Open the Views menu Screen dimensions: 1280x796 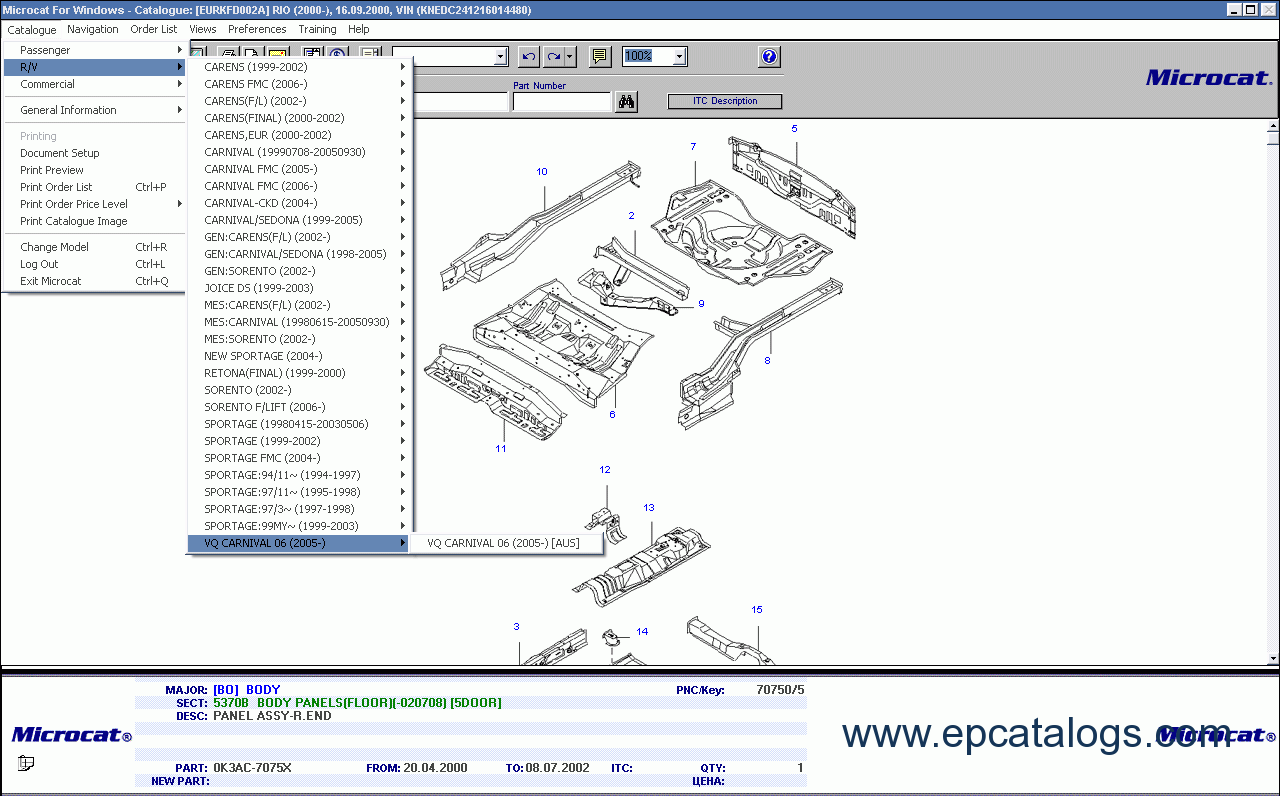[x=203, y=29]
